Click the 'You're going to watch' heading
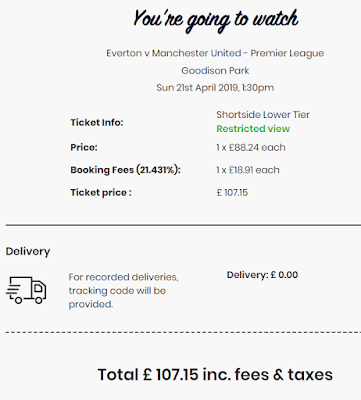 coord(215,20)
